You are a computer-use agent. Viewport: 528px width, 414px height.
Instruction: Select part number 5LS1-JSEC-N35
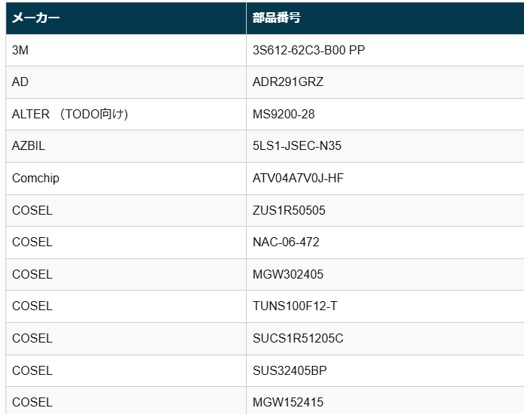[x=297, y=146]
